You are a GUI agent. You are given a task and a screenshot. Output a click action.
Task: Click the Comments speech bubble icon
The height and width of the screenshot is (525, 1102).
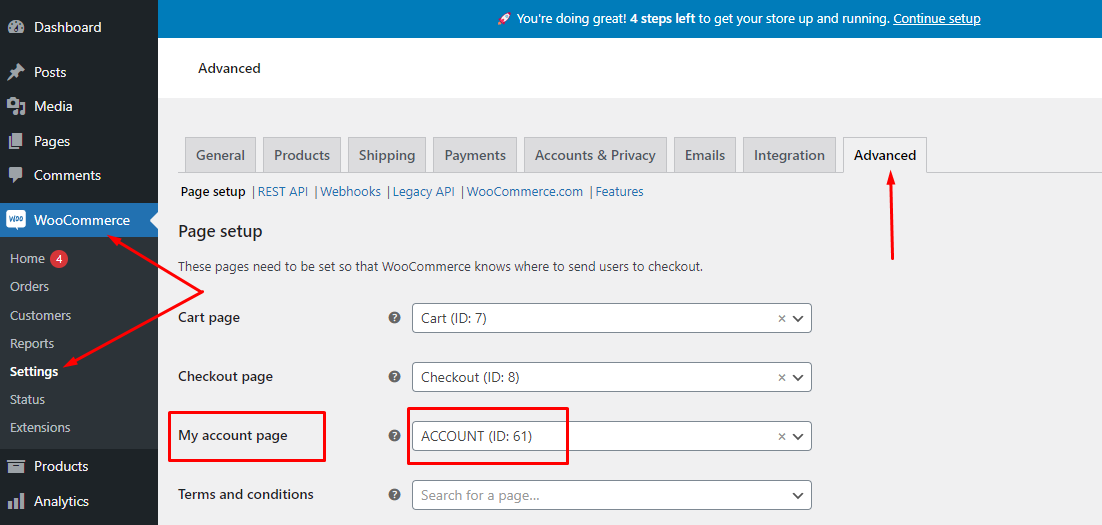pos(15,175)
